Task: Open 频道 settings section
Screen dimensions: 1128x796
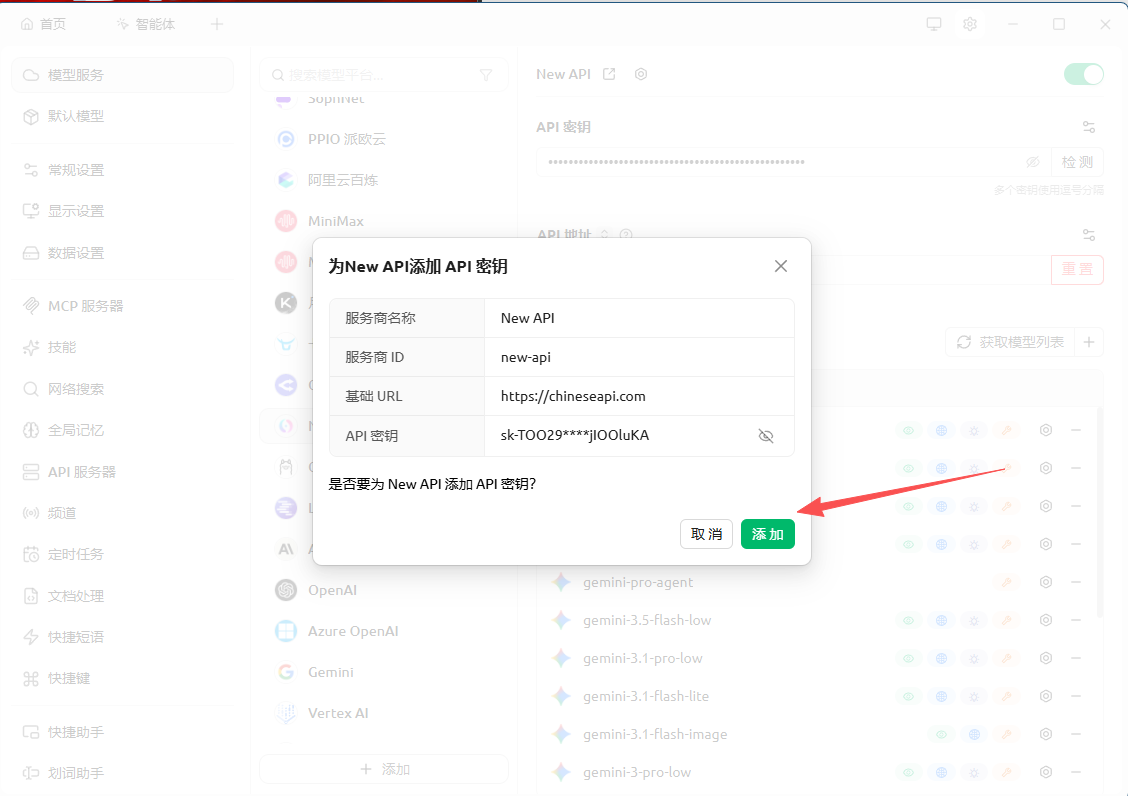Action: pos(122,513)
